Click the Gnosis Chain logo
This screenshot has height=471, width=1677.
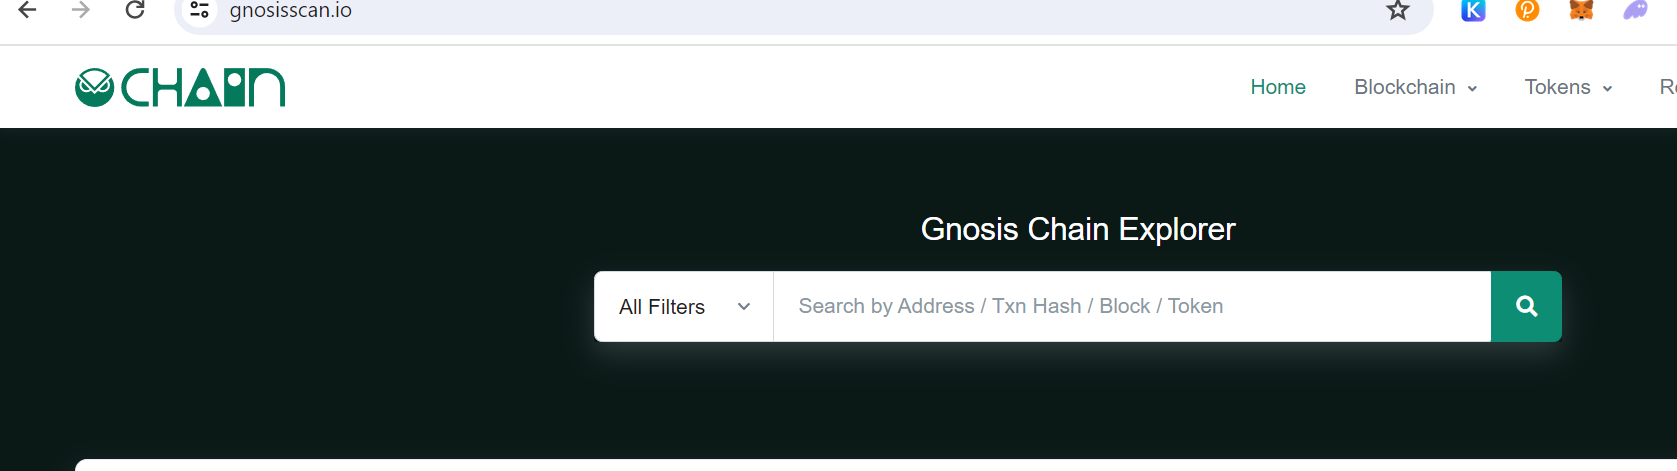coord(180,87)
